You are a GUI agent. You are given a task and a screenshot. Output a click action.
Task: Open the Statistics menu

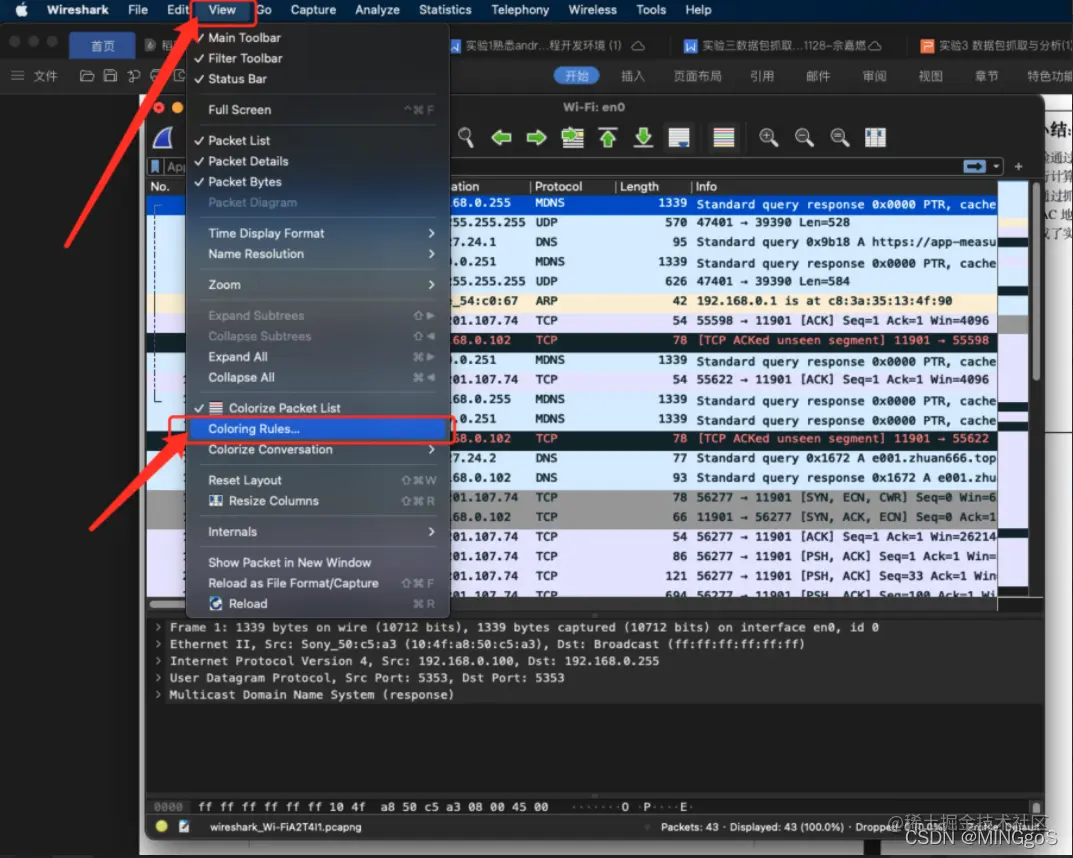(x=445, y=10)
